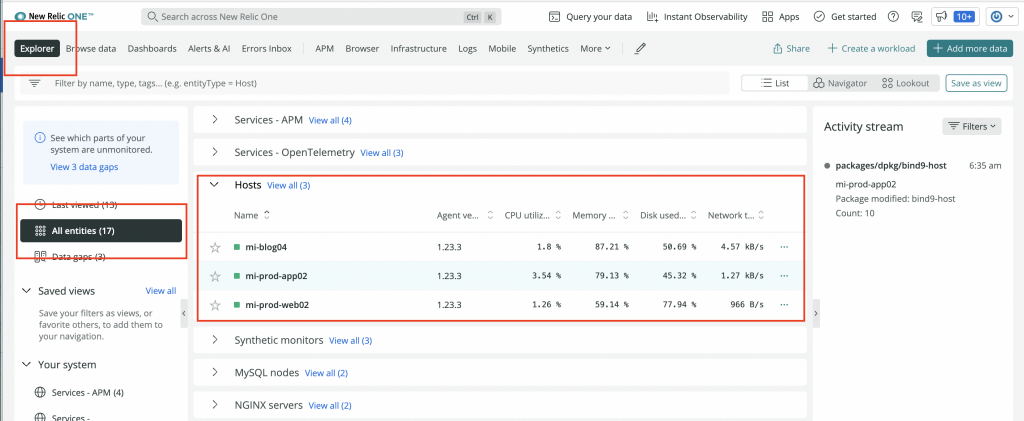Collapse the Hosts section

(x=214, y=185)
